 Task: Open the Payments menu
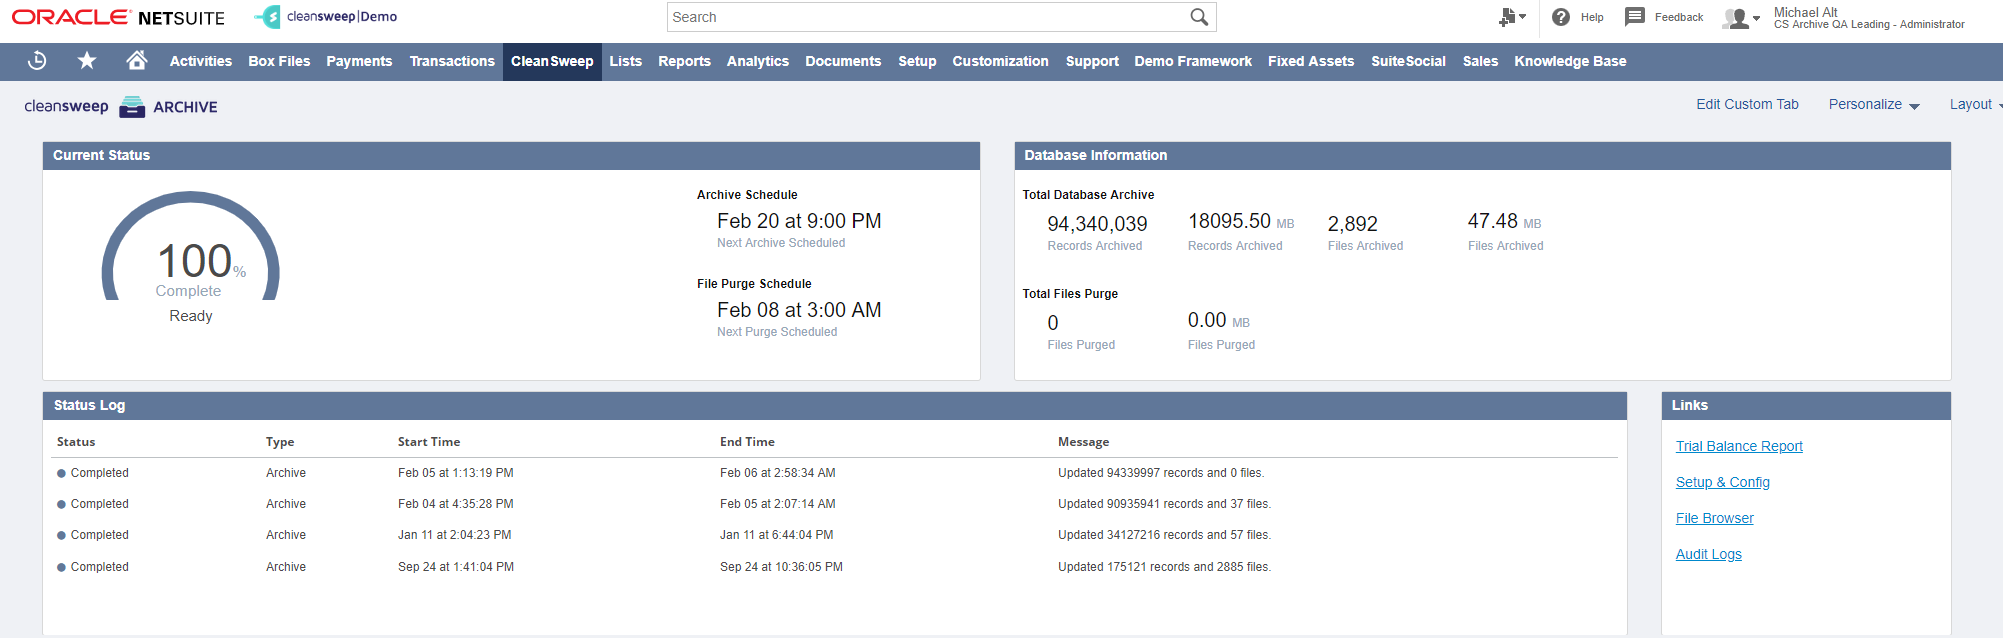point(359,61)
